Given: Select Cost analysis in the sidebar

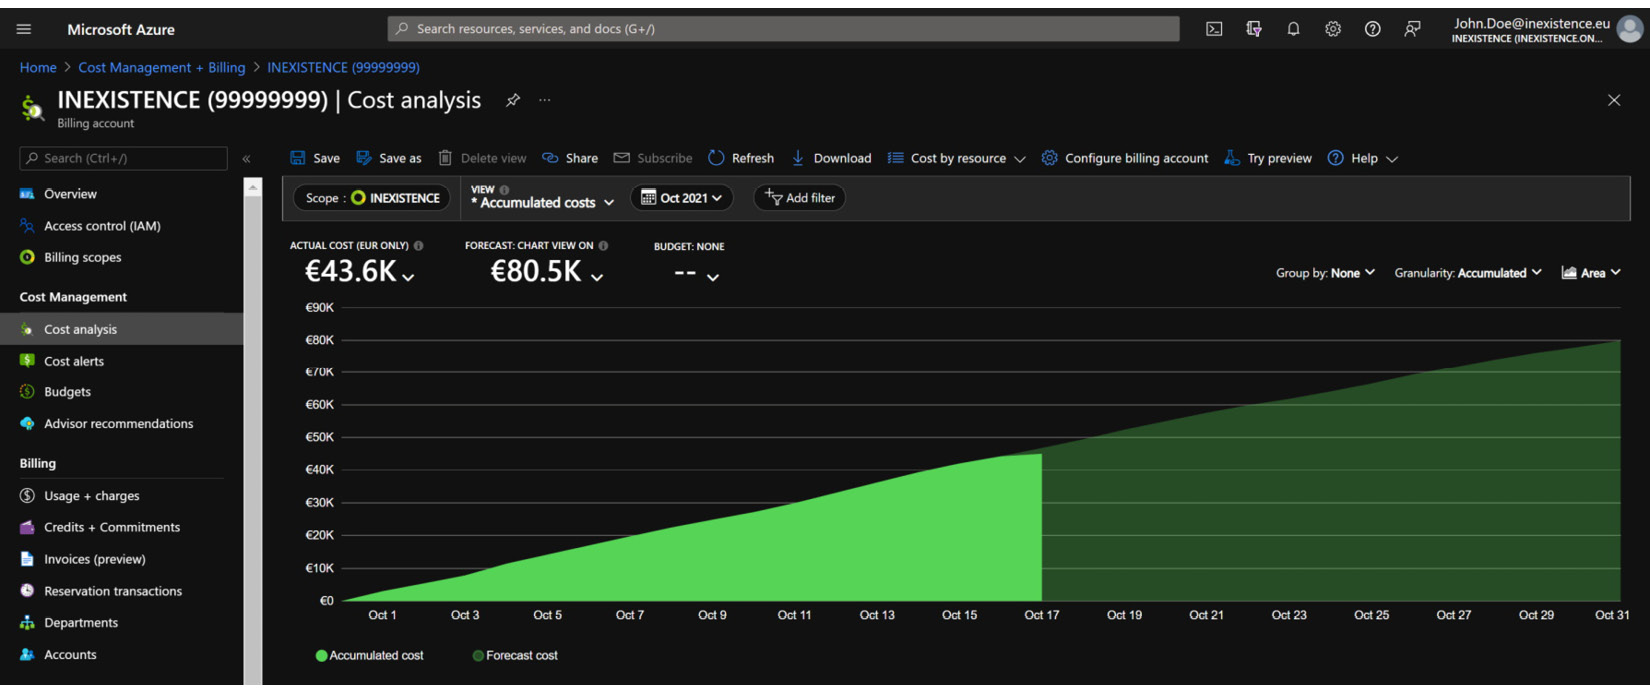Looking at the screenshot, I should click(x=122, y=329).
